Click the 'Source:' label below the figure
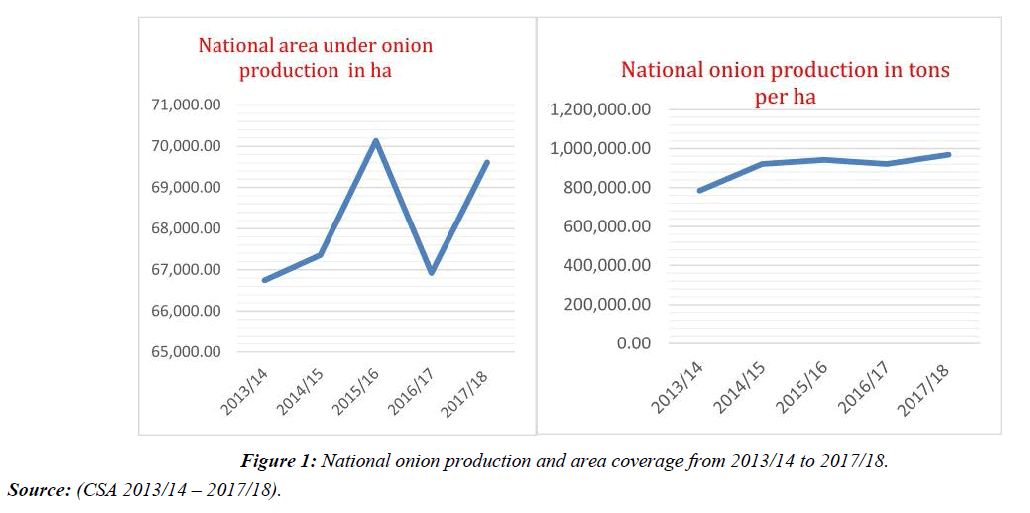 (39, 490)
